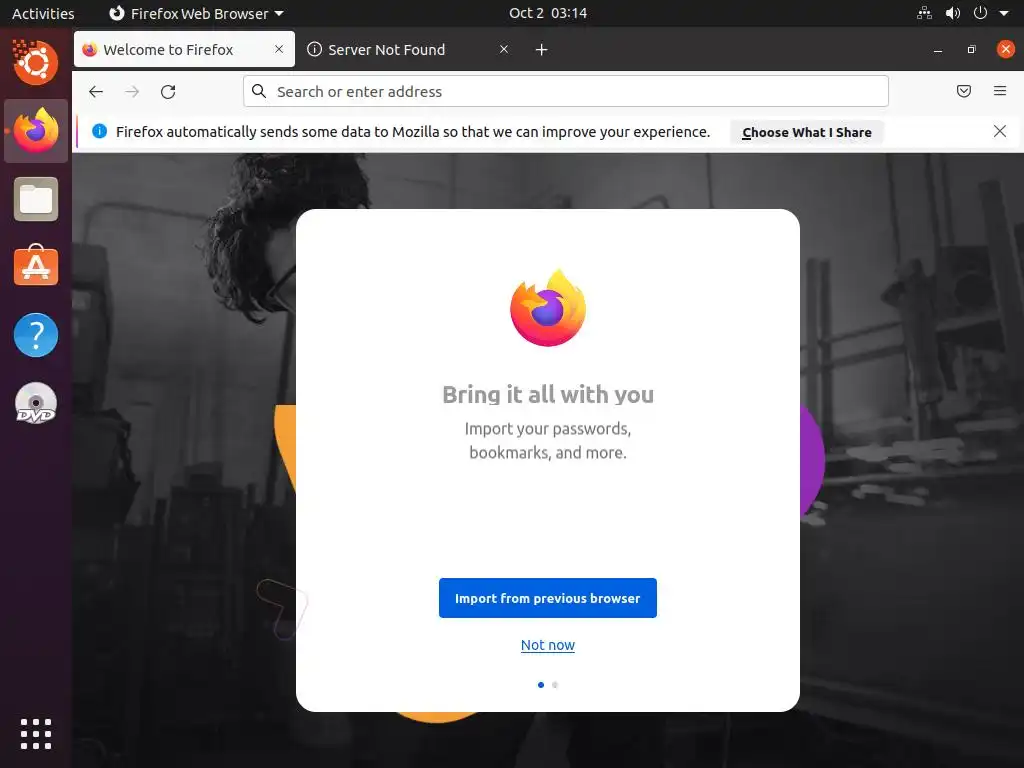
Task: Open the Help app in the dock
Action: coord(36,335)
